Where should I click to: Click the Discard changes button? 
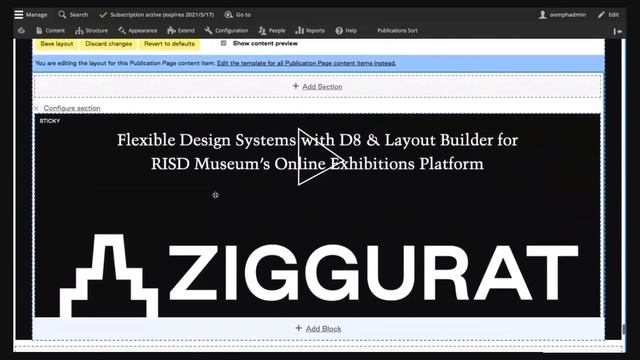click(109, 44)
